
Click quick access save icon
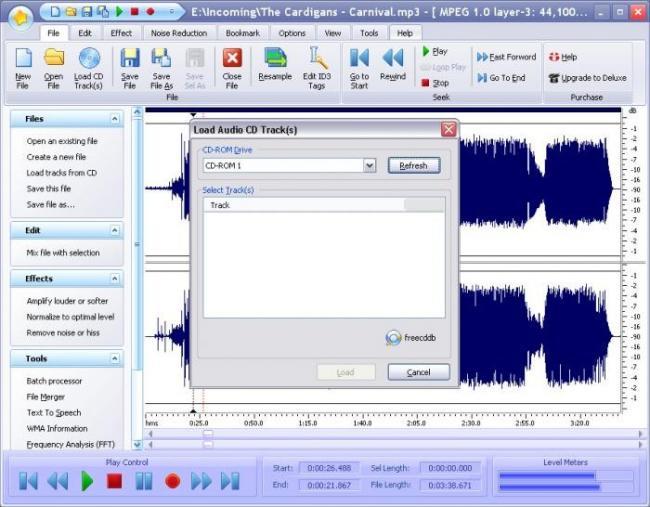point(87,12)
